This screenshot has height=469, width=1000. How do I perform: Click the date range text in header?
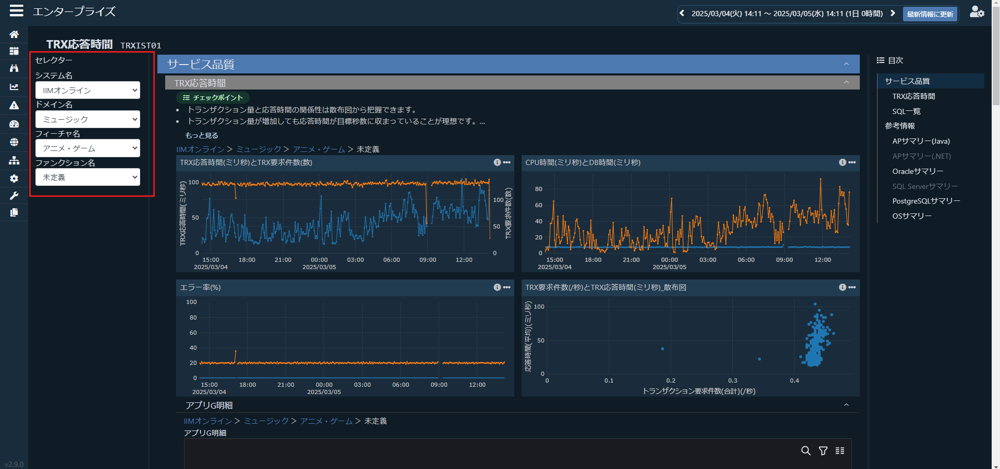point(788,13)
